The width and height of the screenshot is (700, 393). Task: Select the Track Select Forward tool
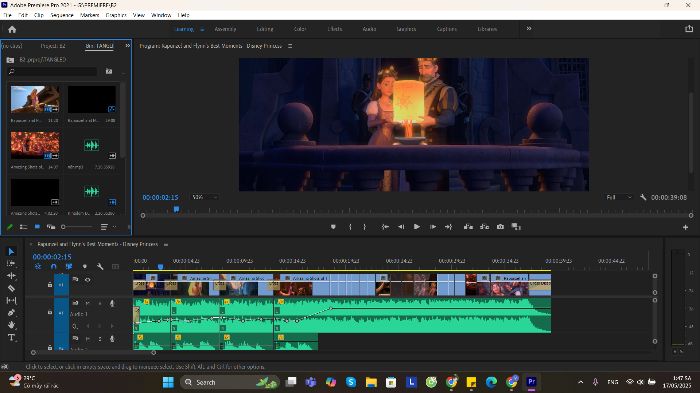pos(11,263)
